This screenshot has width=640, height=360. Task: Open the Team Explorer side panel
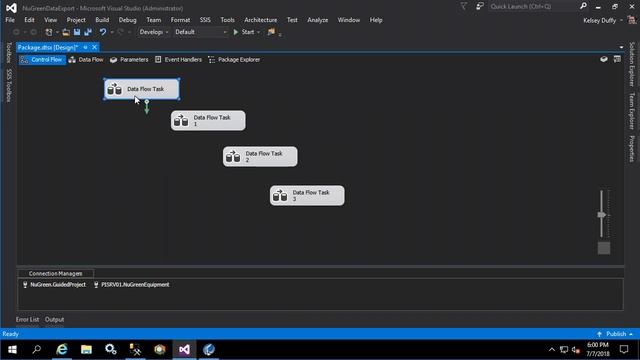pos(632,111)
